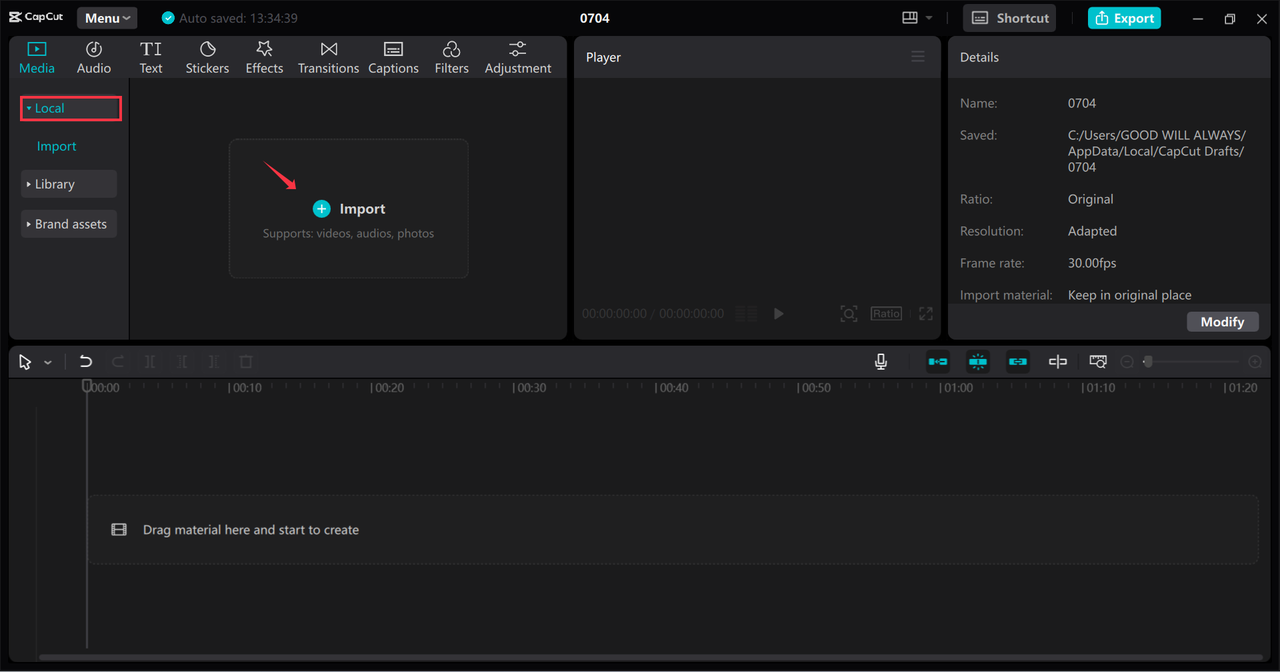This screenshot has width=1280, height=672.
Task: Open the Media tab
Action: 37,58
